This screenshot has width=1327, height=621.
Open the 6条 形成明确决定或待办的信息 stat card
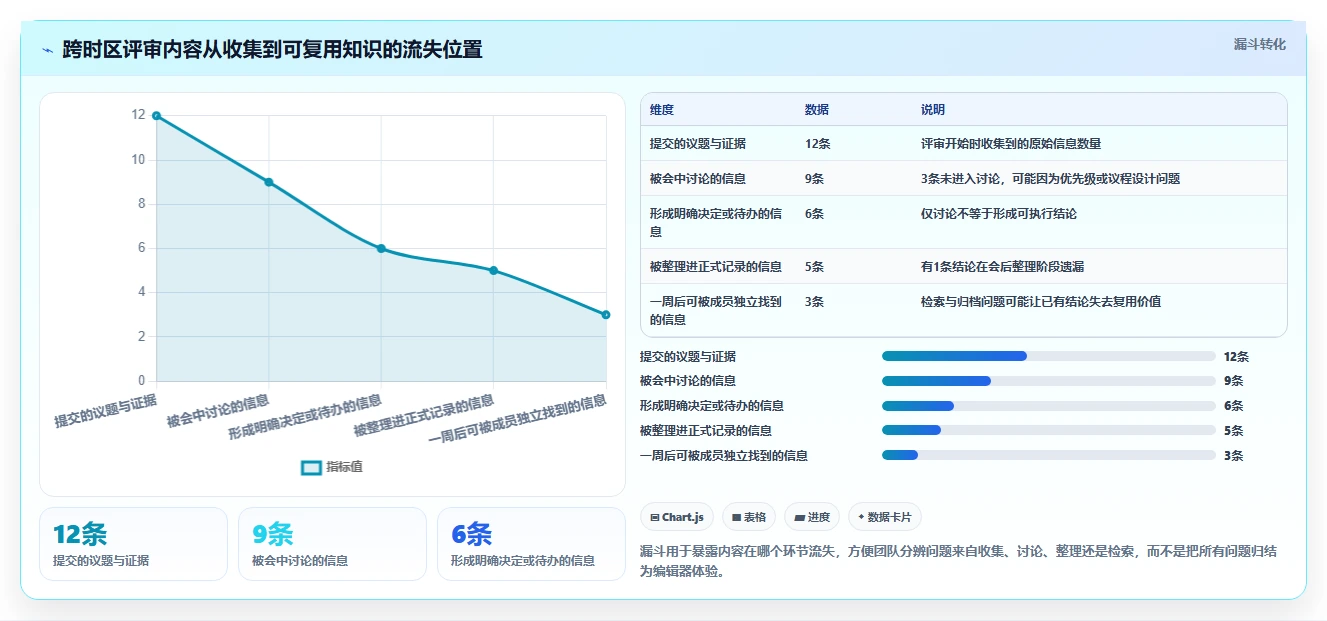(531, 544)
